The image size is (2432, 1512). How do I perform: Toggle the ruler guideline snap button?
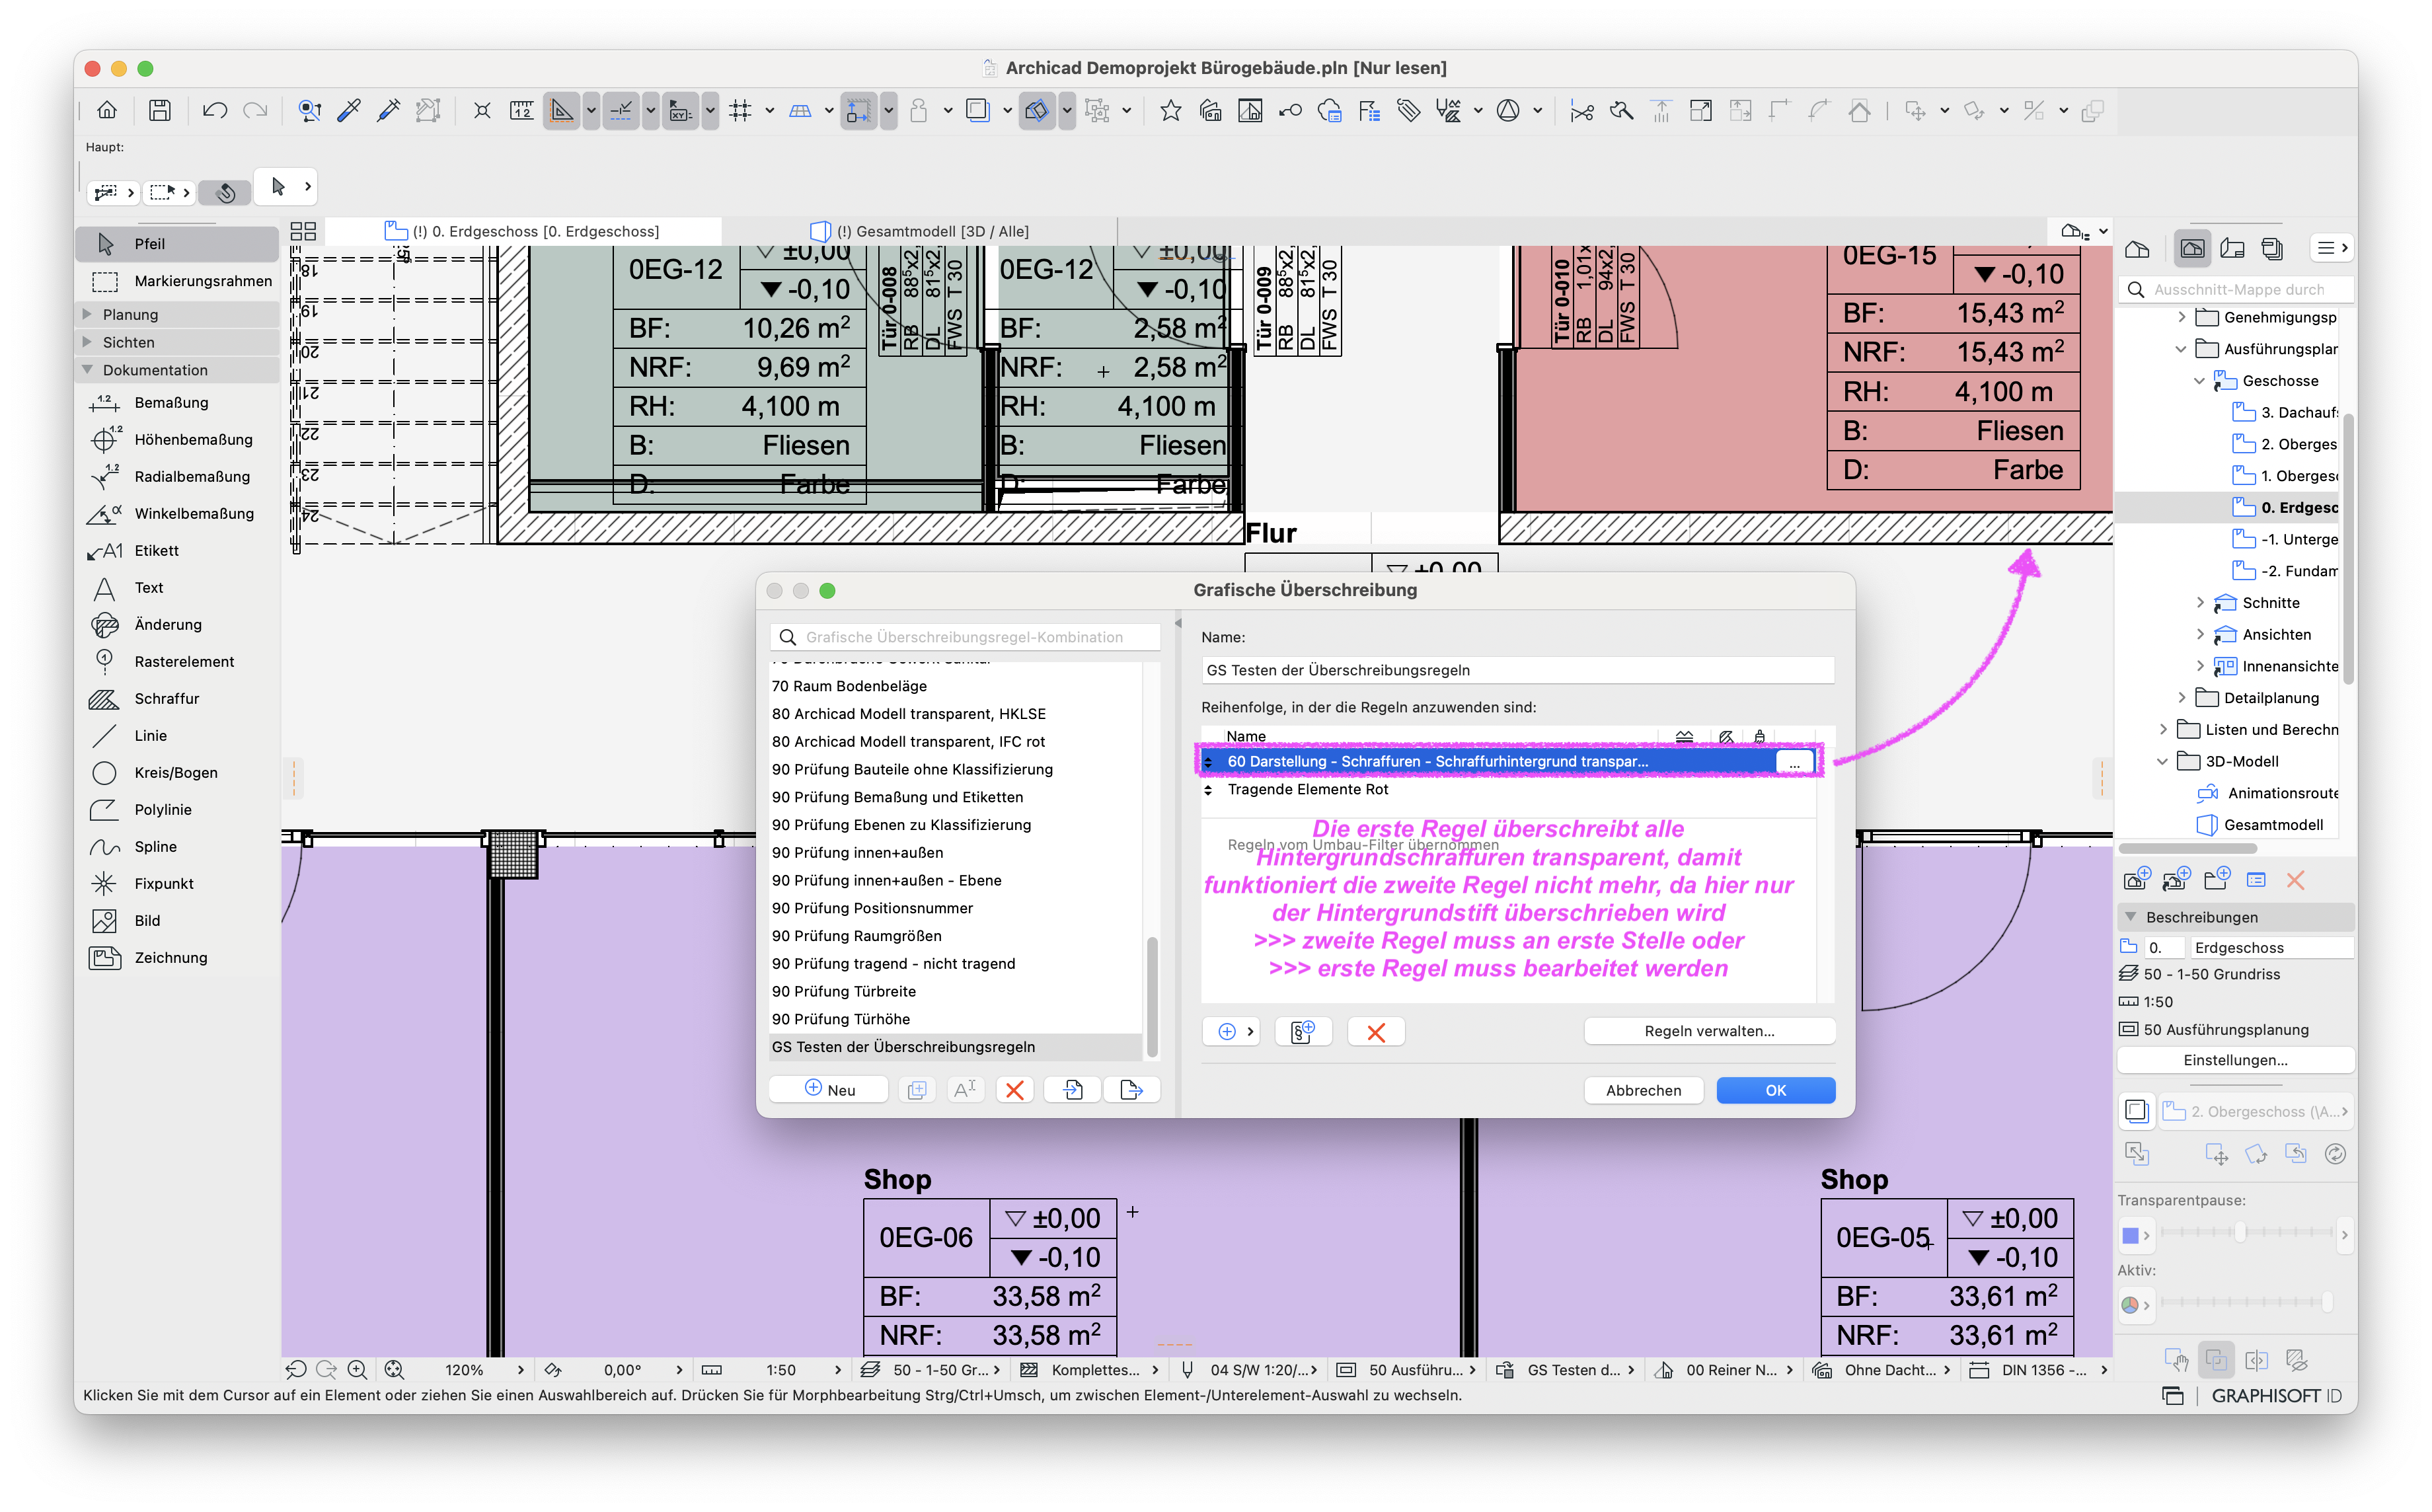tap(562, 110)
